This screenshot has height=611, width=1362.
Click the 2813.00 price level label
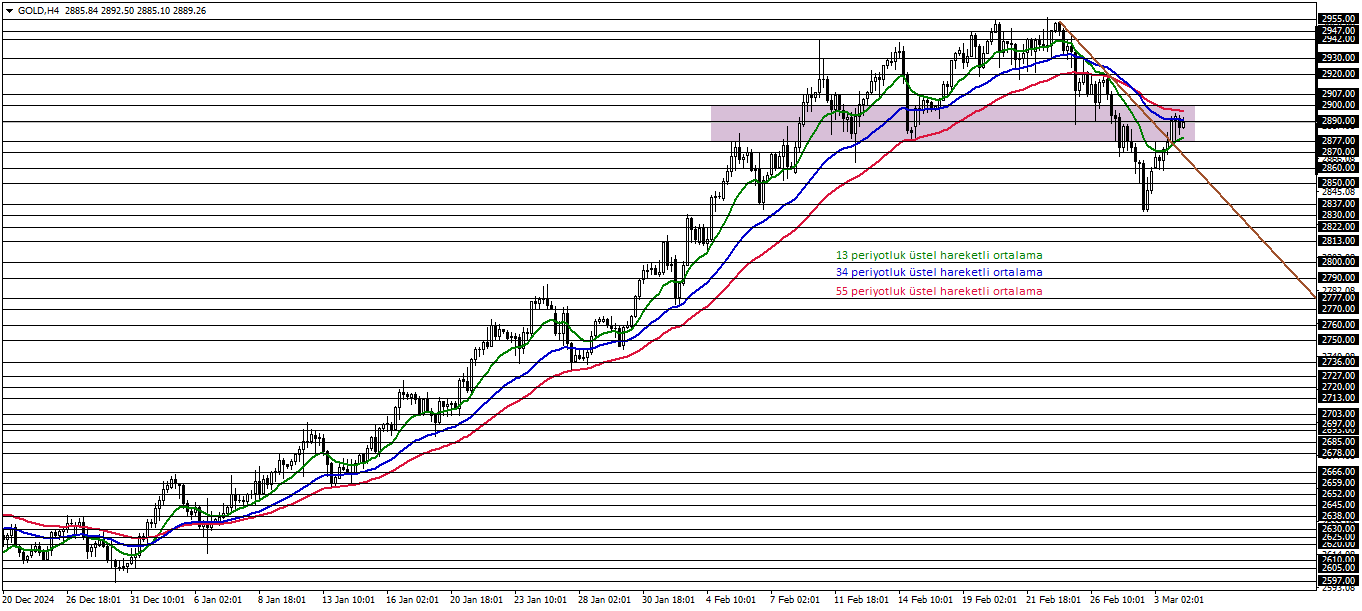pyautogui.click(x=1338, y=241)
